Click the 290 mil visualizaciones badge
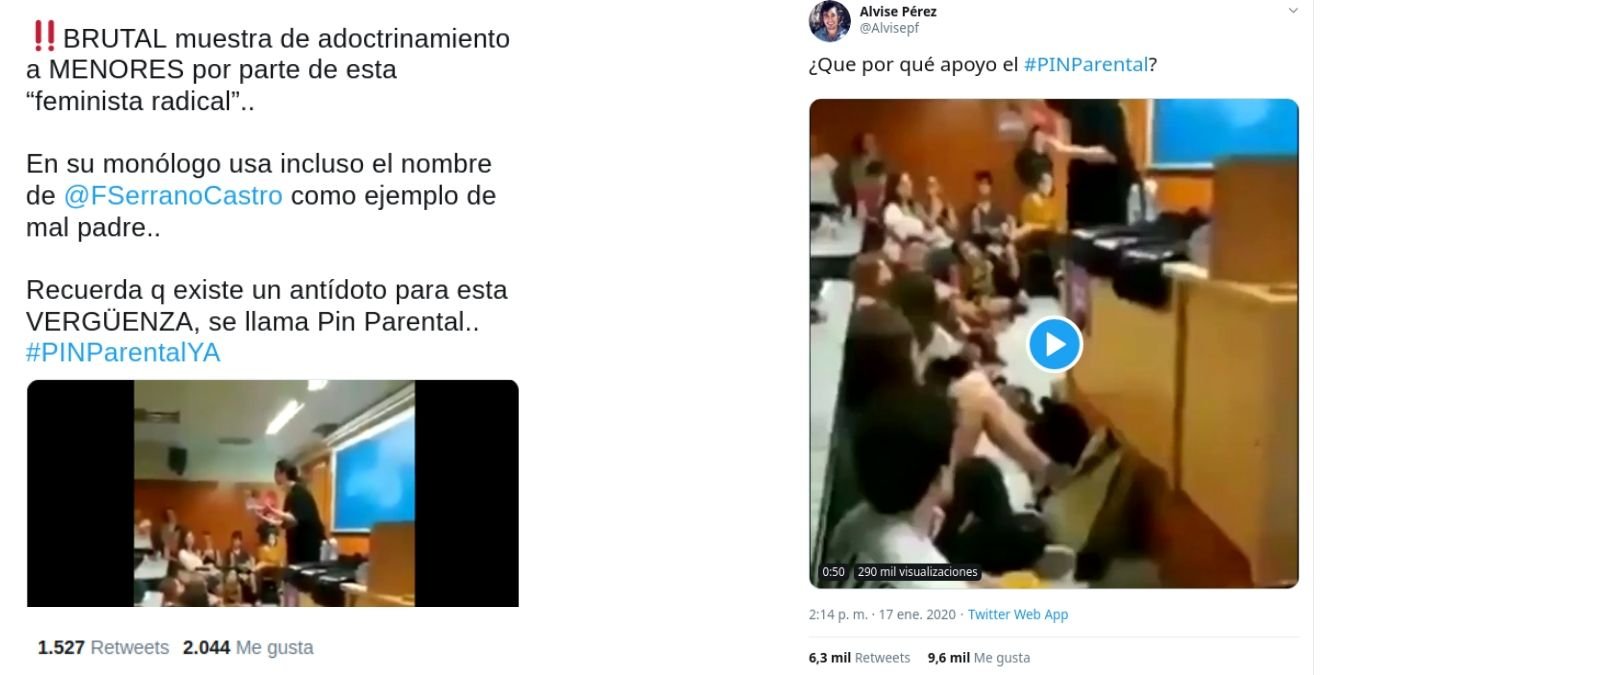 coord(917,572)
